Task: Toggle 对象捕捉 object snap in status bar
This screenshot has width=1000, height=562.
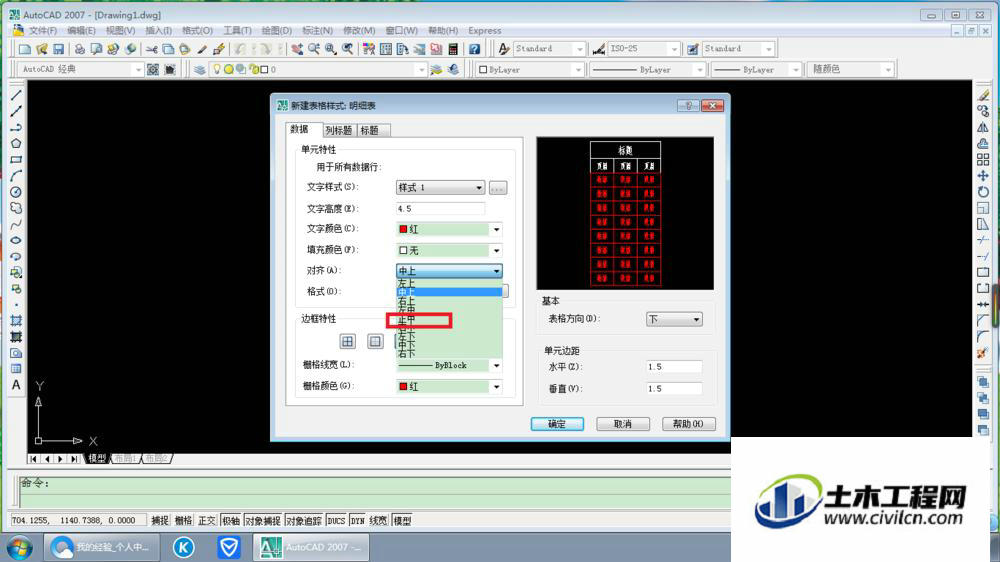Action: click(x=263, y=521)
